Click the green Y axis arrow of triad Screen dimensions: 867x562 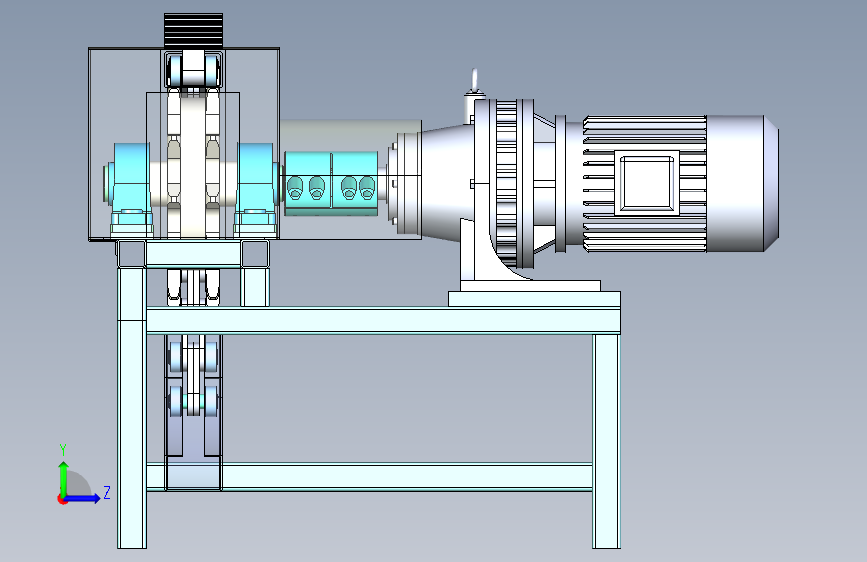[x=64, y=478]
